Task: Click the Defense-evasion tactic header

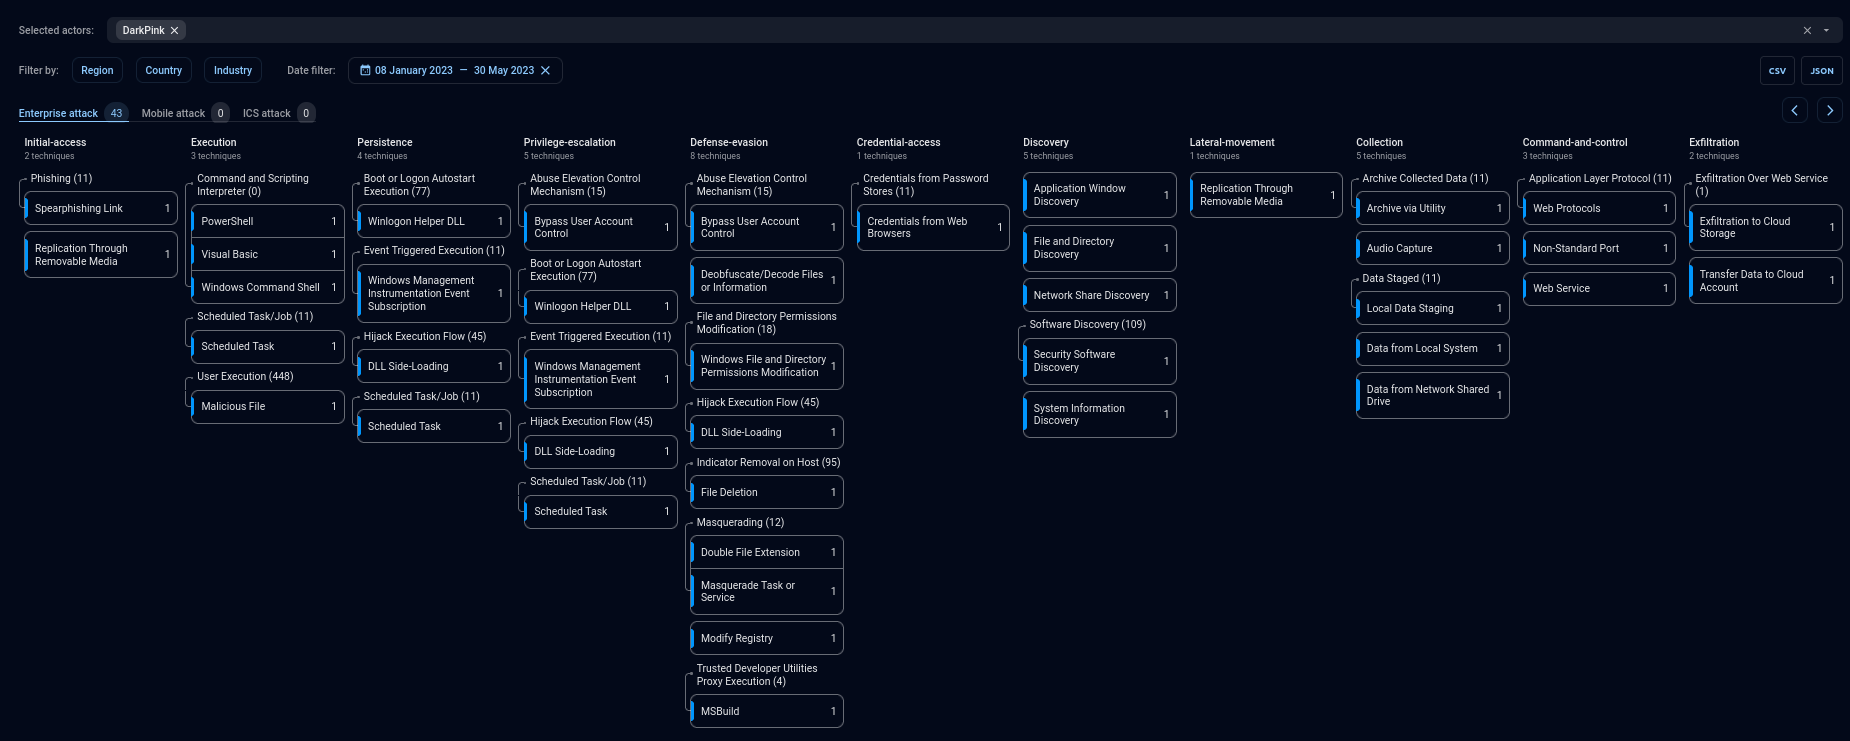Action: pyautogui.click(x=729, y=142)
